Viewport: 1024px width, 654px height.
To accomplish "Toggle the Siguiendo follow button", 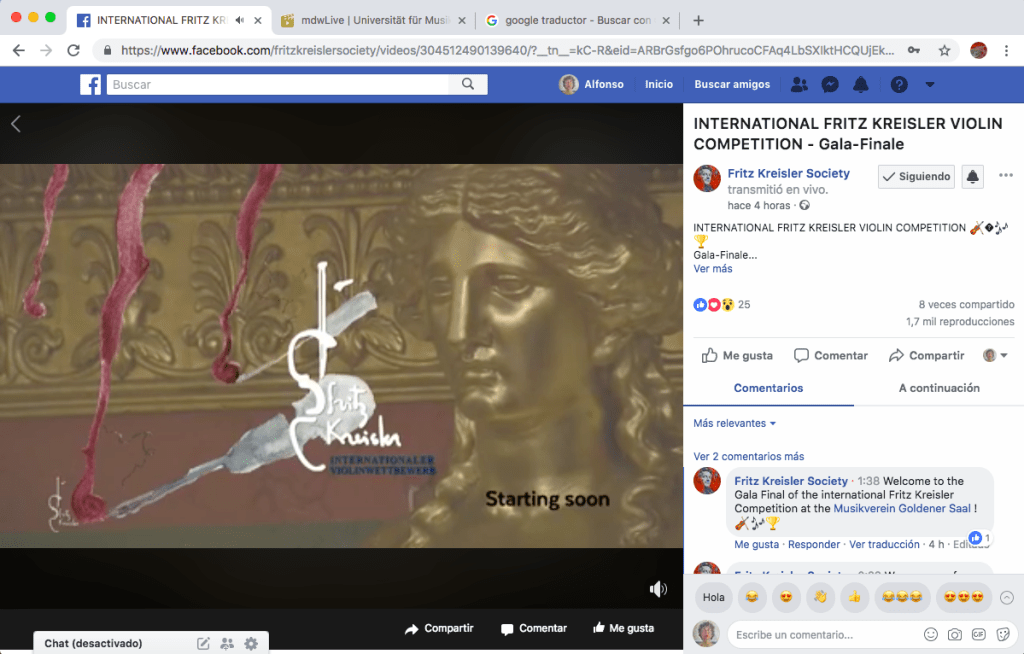I will pos(916,177).
